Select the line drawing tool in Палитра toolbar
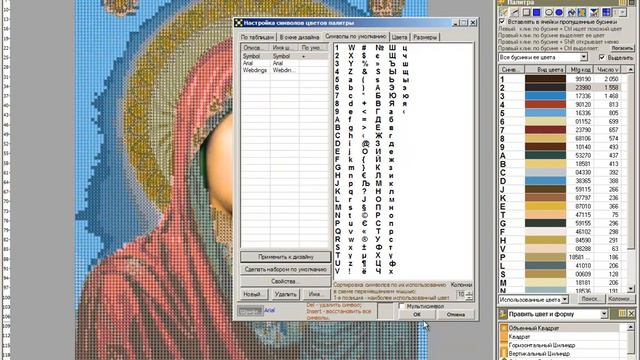This screenshot has height=360, width=640. (515, 12)
